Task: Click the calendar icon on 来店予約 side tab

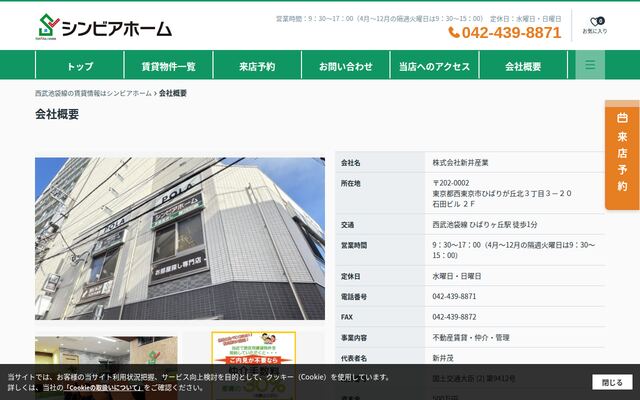Action: pos(622,118)
